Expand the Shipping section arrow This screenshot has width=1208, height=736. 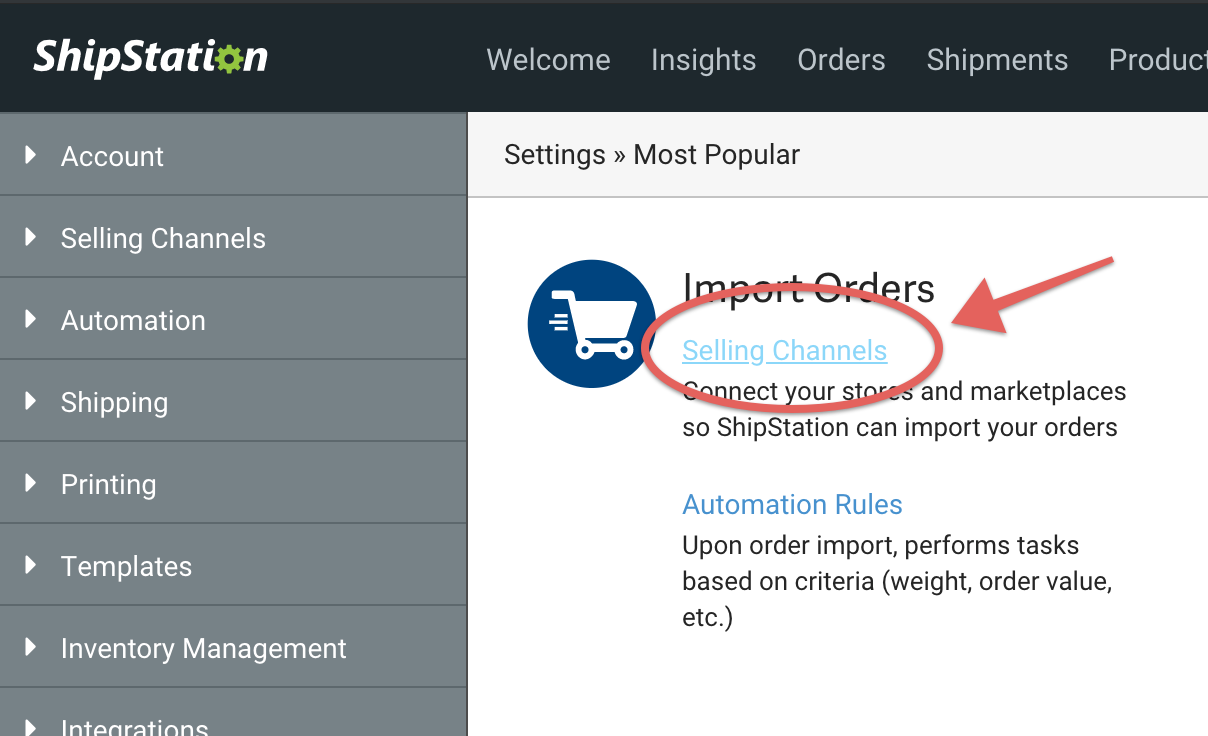pos(30,401)
